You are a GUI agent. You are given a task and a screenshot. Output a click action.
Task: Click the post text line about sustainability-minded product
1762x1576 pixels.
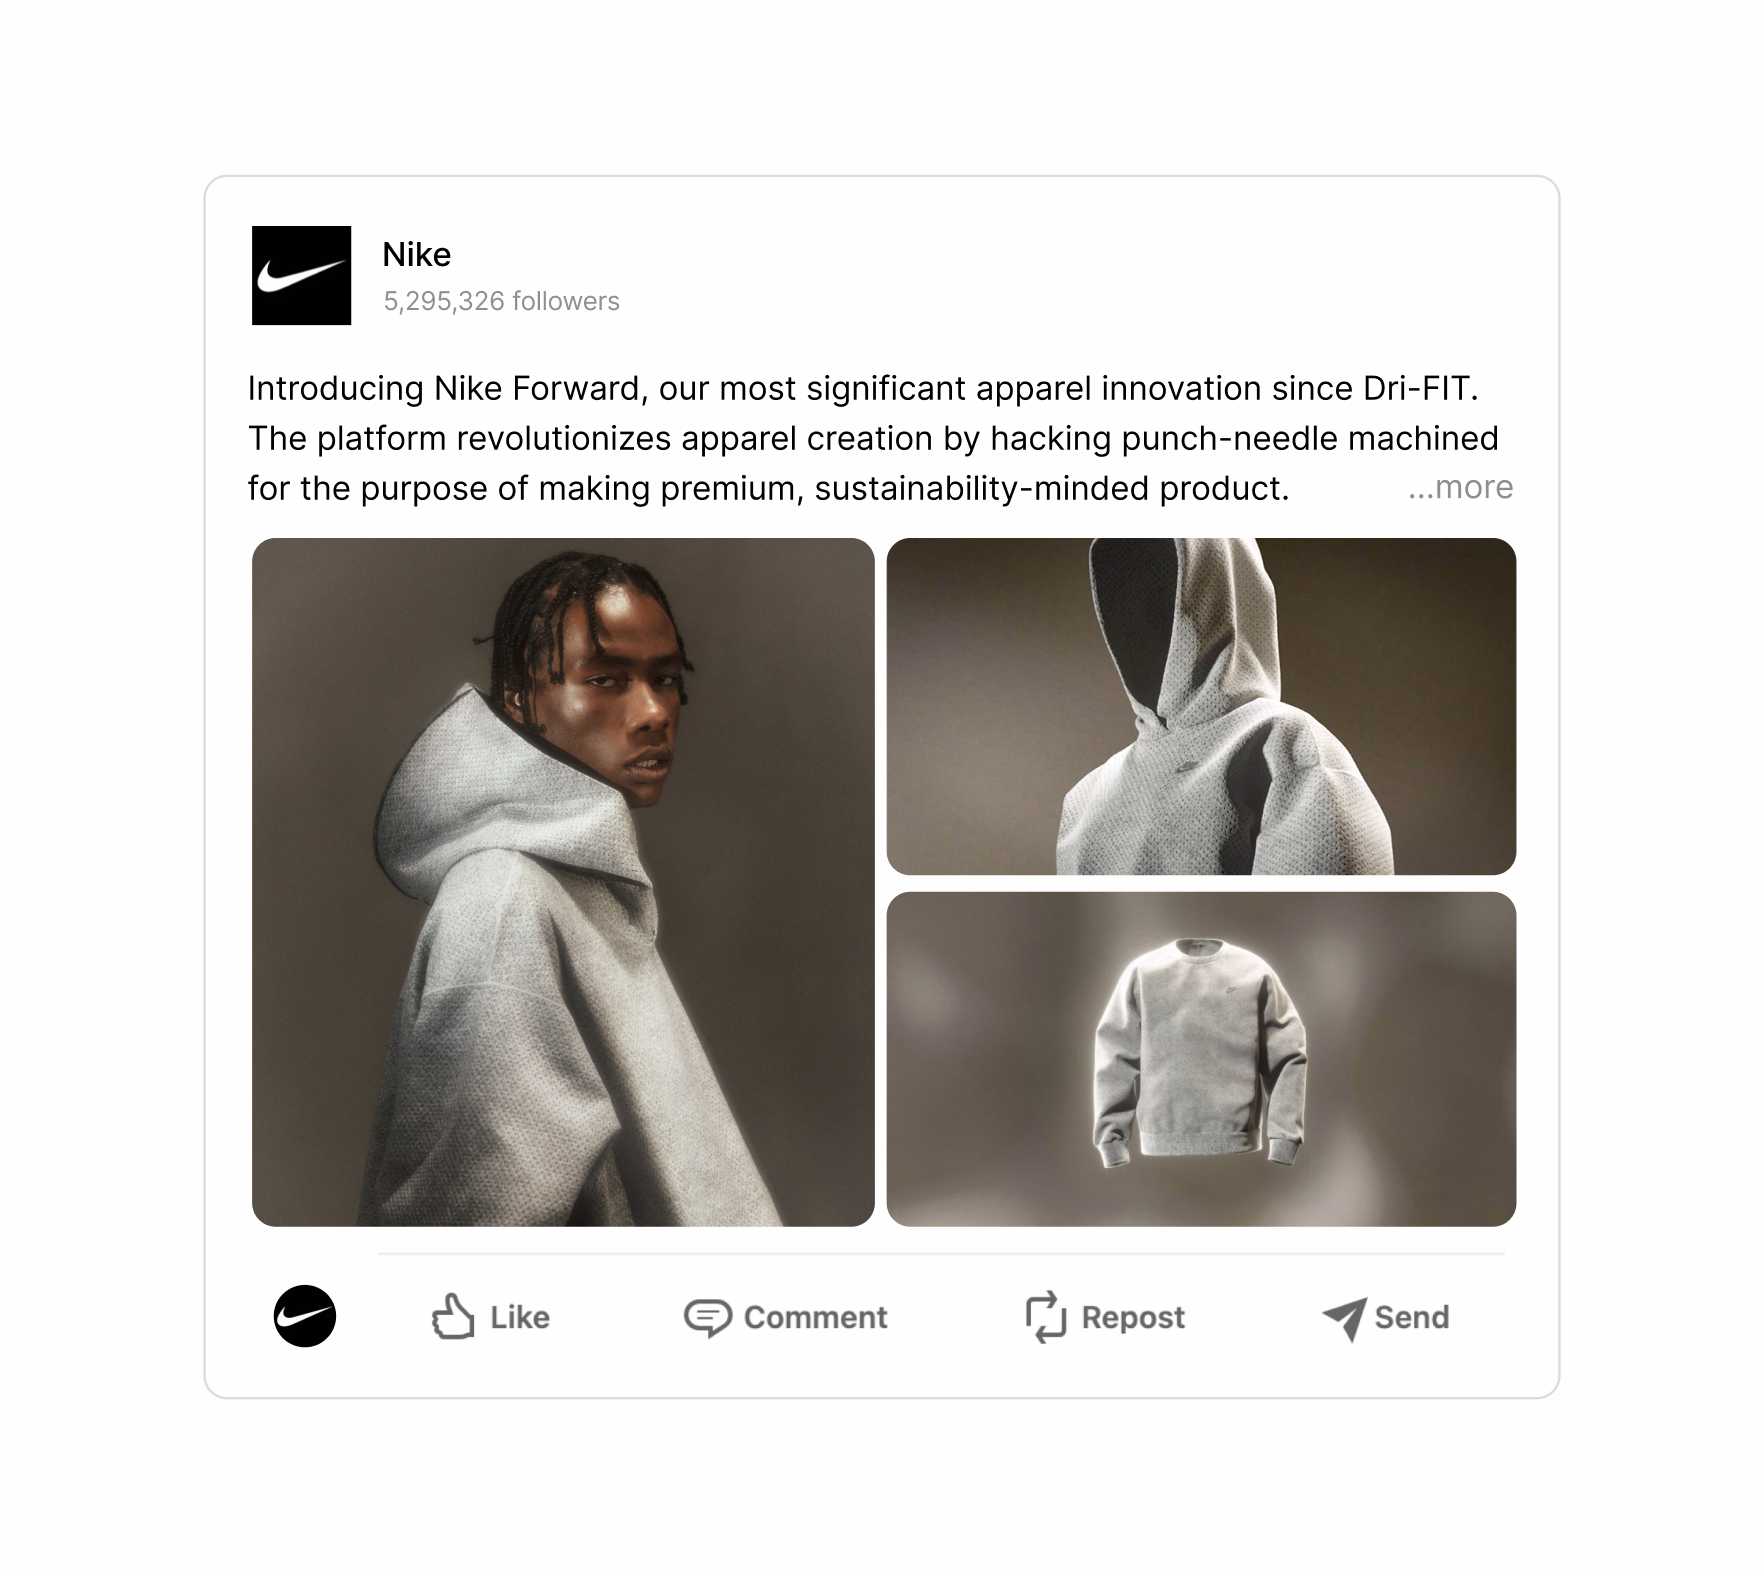(x=768, y=488)
